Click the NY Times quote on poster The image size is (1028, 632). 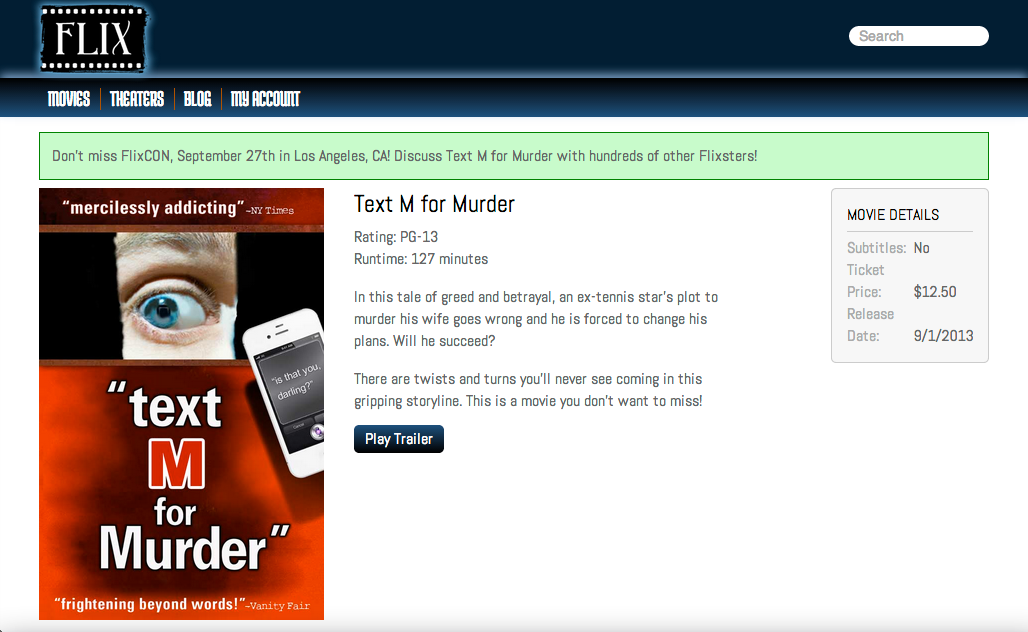tap(178, 208)
